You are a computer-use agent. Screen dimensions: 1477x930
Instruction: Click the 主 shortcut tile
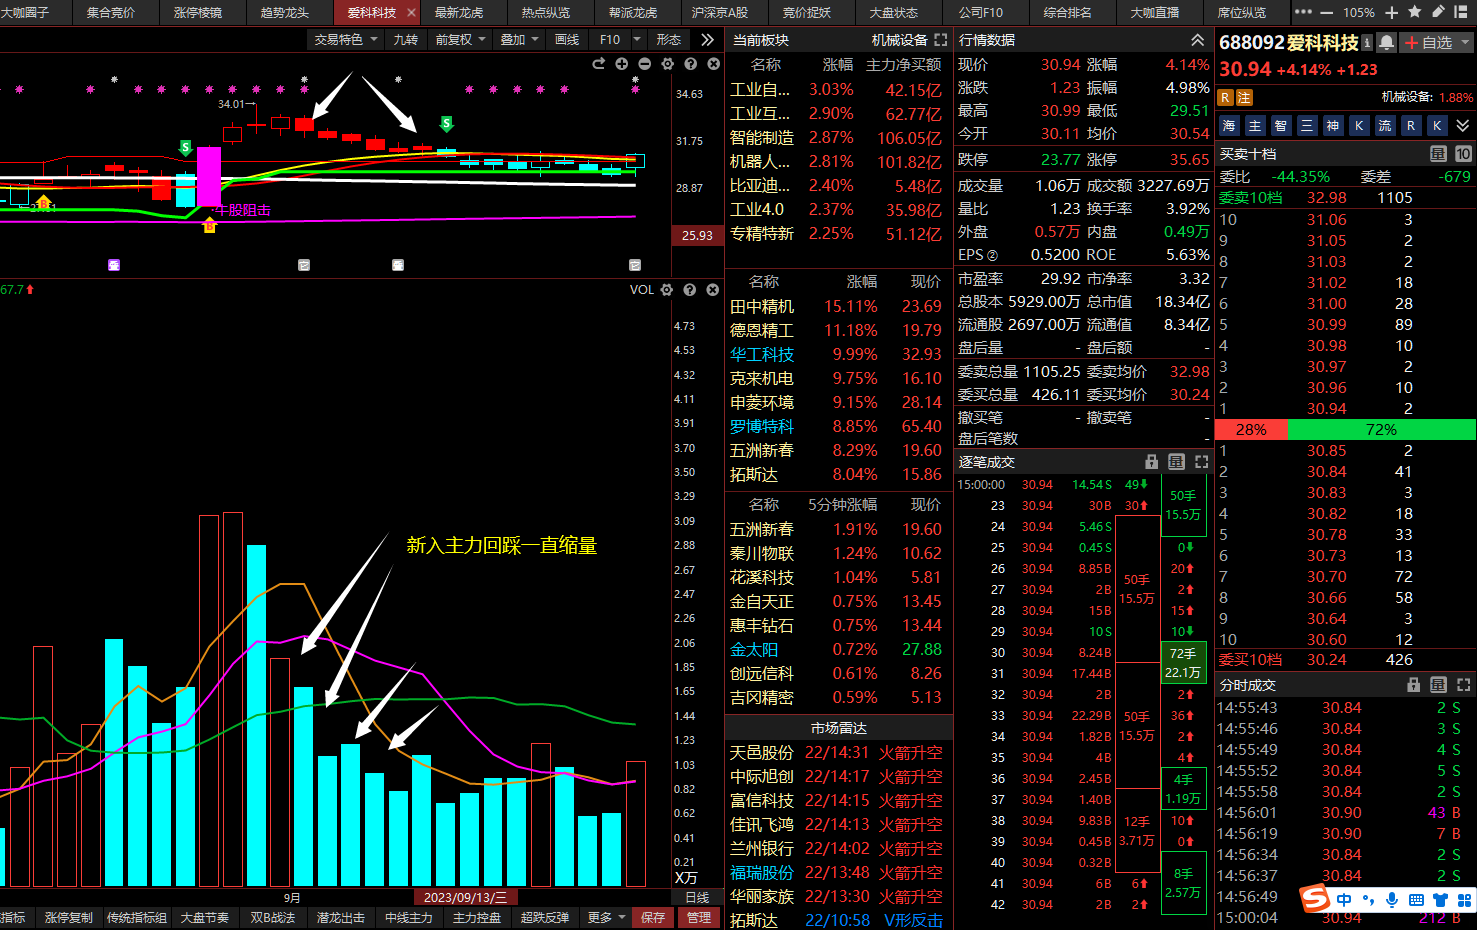(1255, 126)
